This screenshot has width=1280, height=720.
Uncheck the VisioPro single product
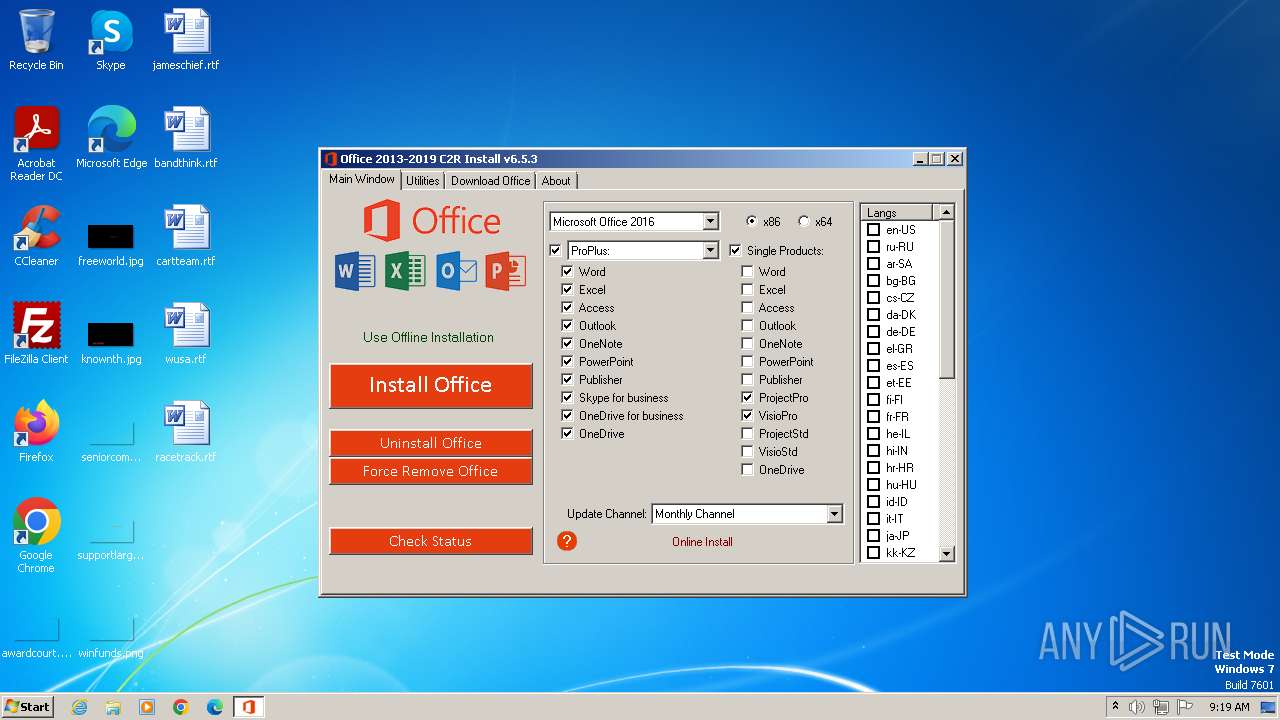(748, 415)
